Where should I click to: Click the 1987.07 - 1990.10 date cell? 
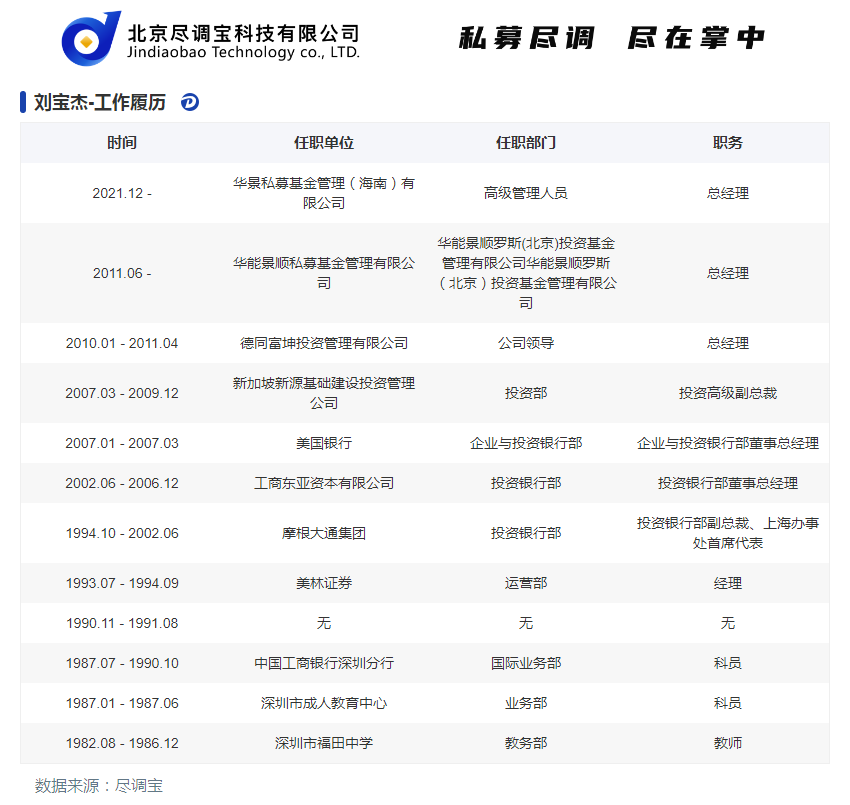[x=122, y=663]
